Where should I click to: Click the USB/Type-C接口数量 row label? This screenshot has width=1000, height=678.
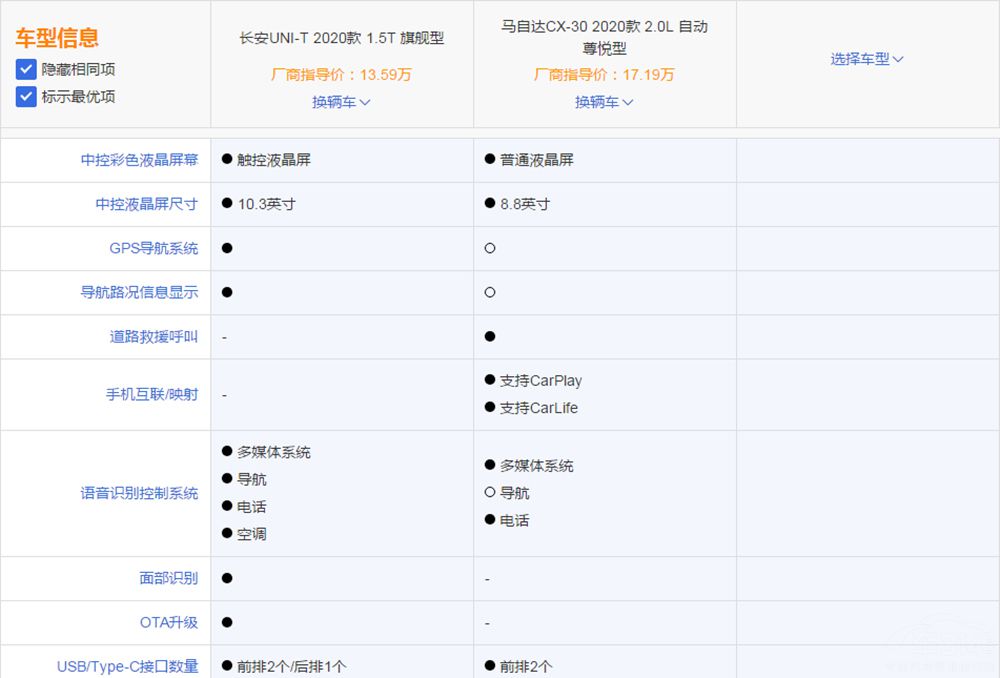(x=127, y=666)
